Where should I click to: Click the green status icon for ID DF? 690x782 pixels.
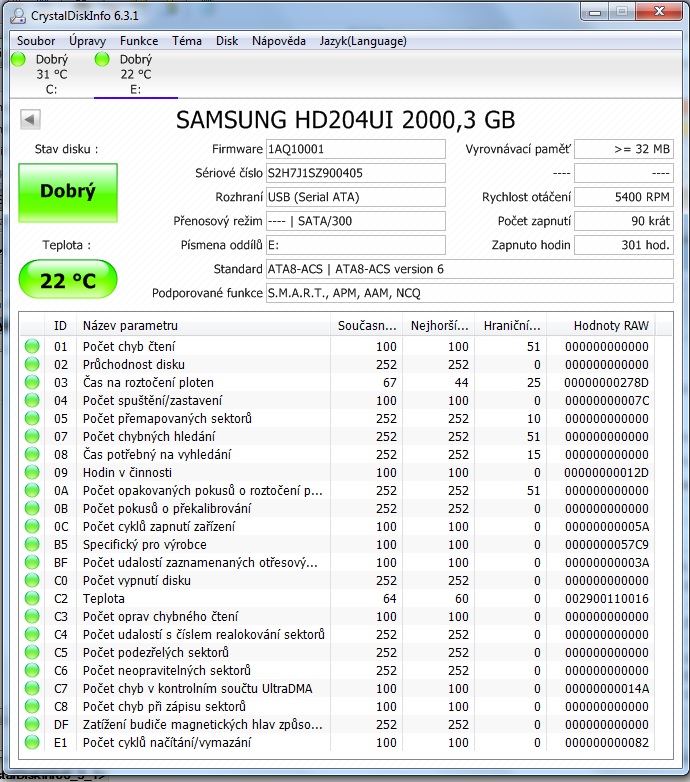coord(32,724)
